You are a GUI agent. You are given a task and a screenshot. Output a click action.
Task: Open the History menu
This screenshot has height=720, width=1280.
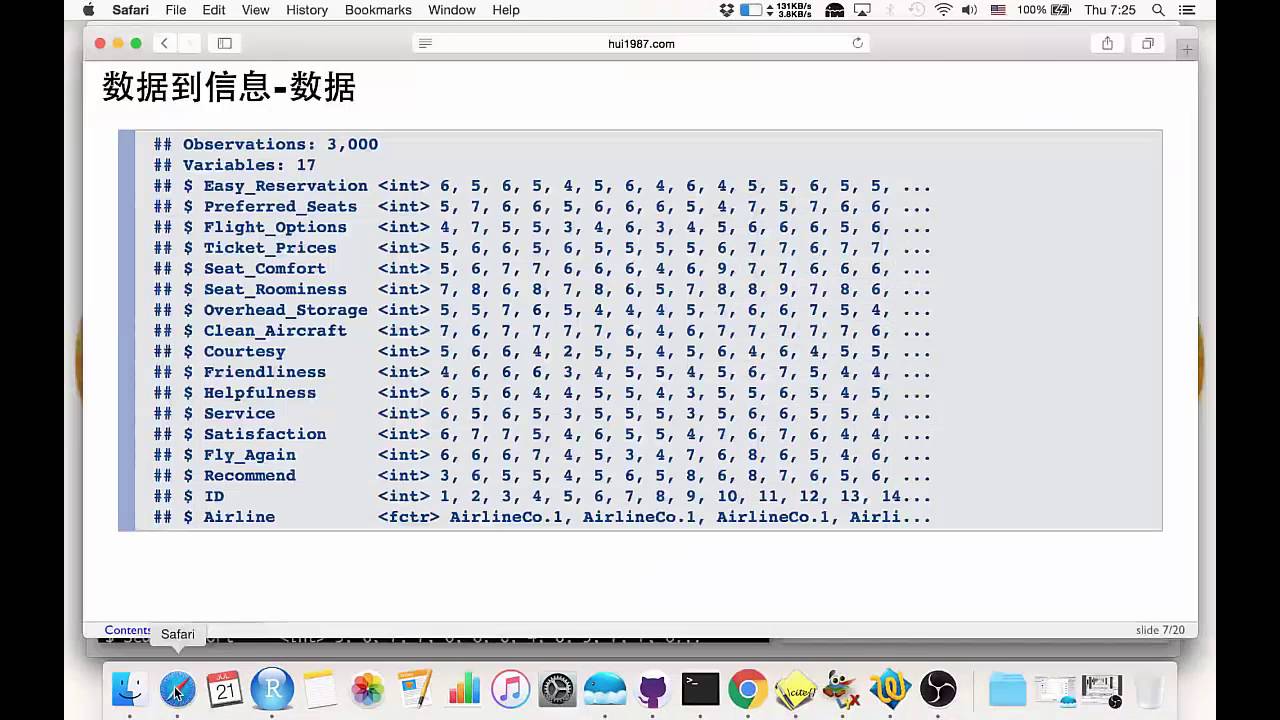click(x=307, y=10)
